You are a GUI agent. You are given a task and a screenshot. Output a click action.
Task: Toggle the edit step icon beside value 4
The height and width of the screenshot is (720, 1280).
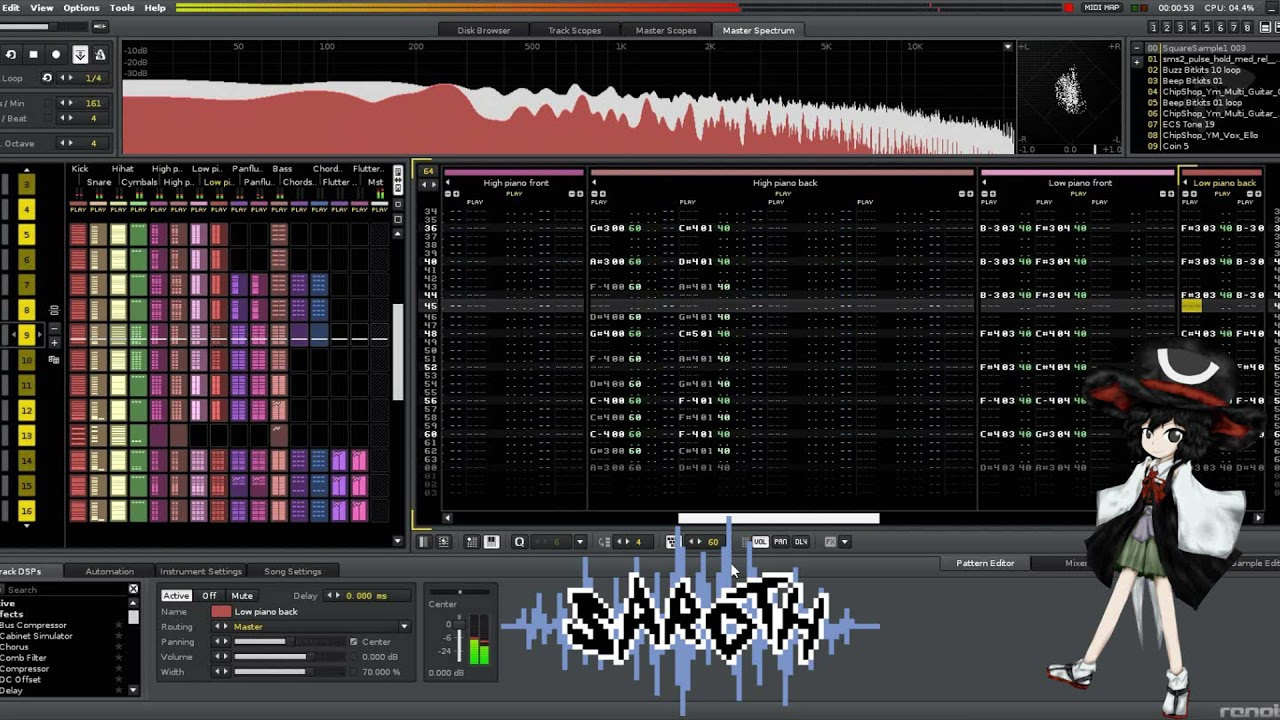(x=604, y=542)
